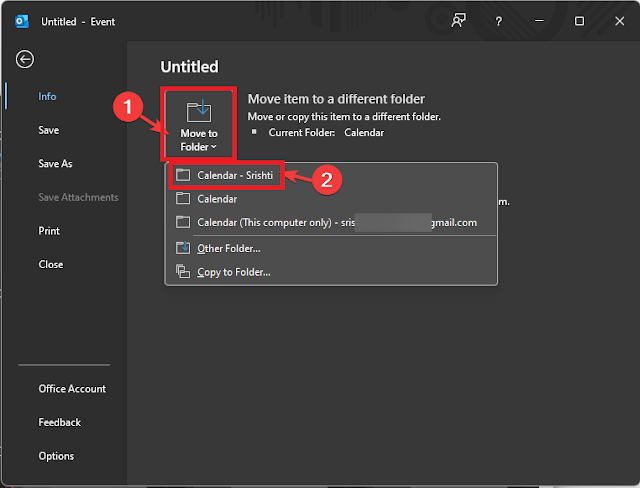The image size is (640, 488).
Task: Open Office Account page
Action: [x=72, y=389]
